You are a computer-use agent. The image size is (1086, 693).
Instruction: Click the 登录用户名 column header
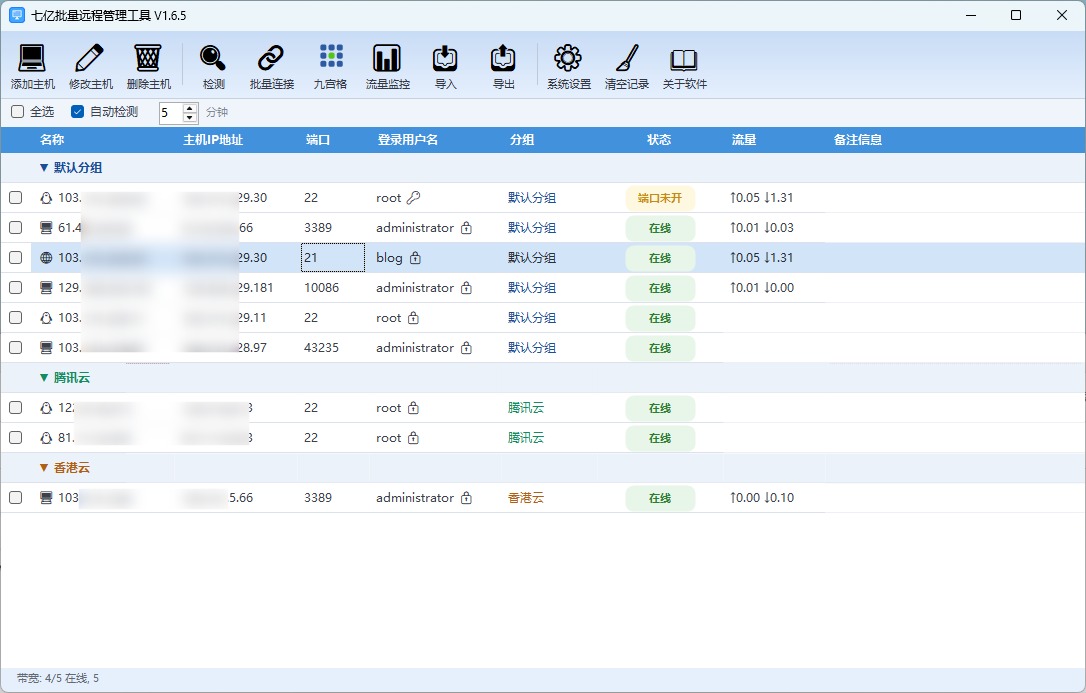[408, 140]
